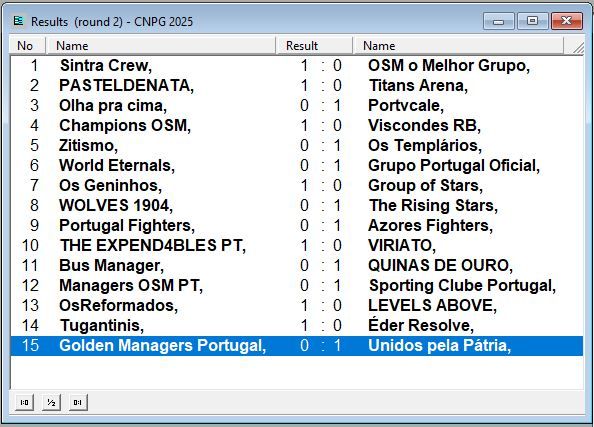Click the Result column header
This screenshot has width=594, height=427.
pos(314,46)
